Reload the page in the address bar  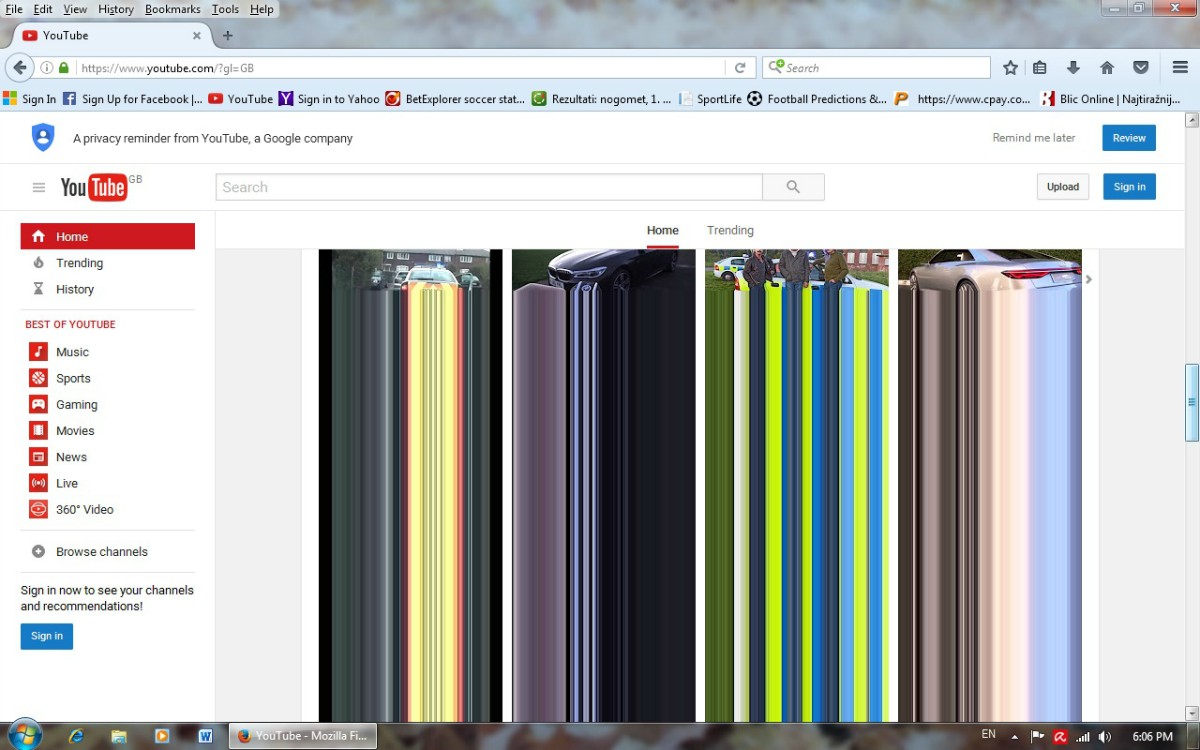pos(740,68)
